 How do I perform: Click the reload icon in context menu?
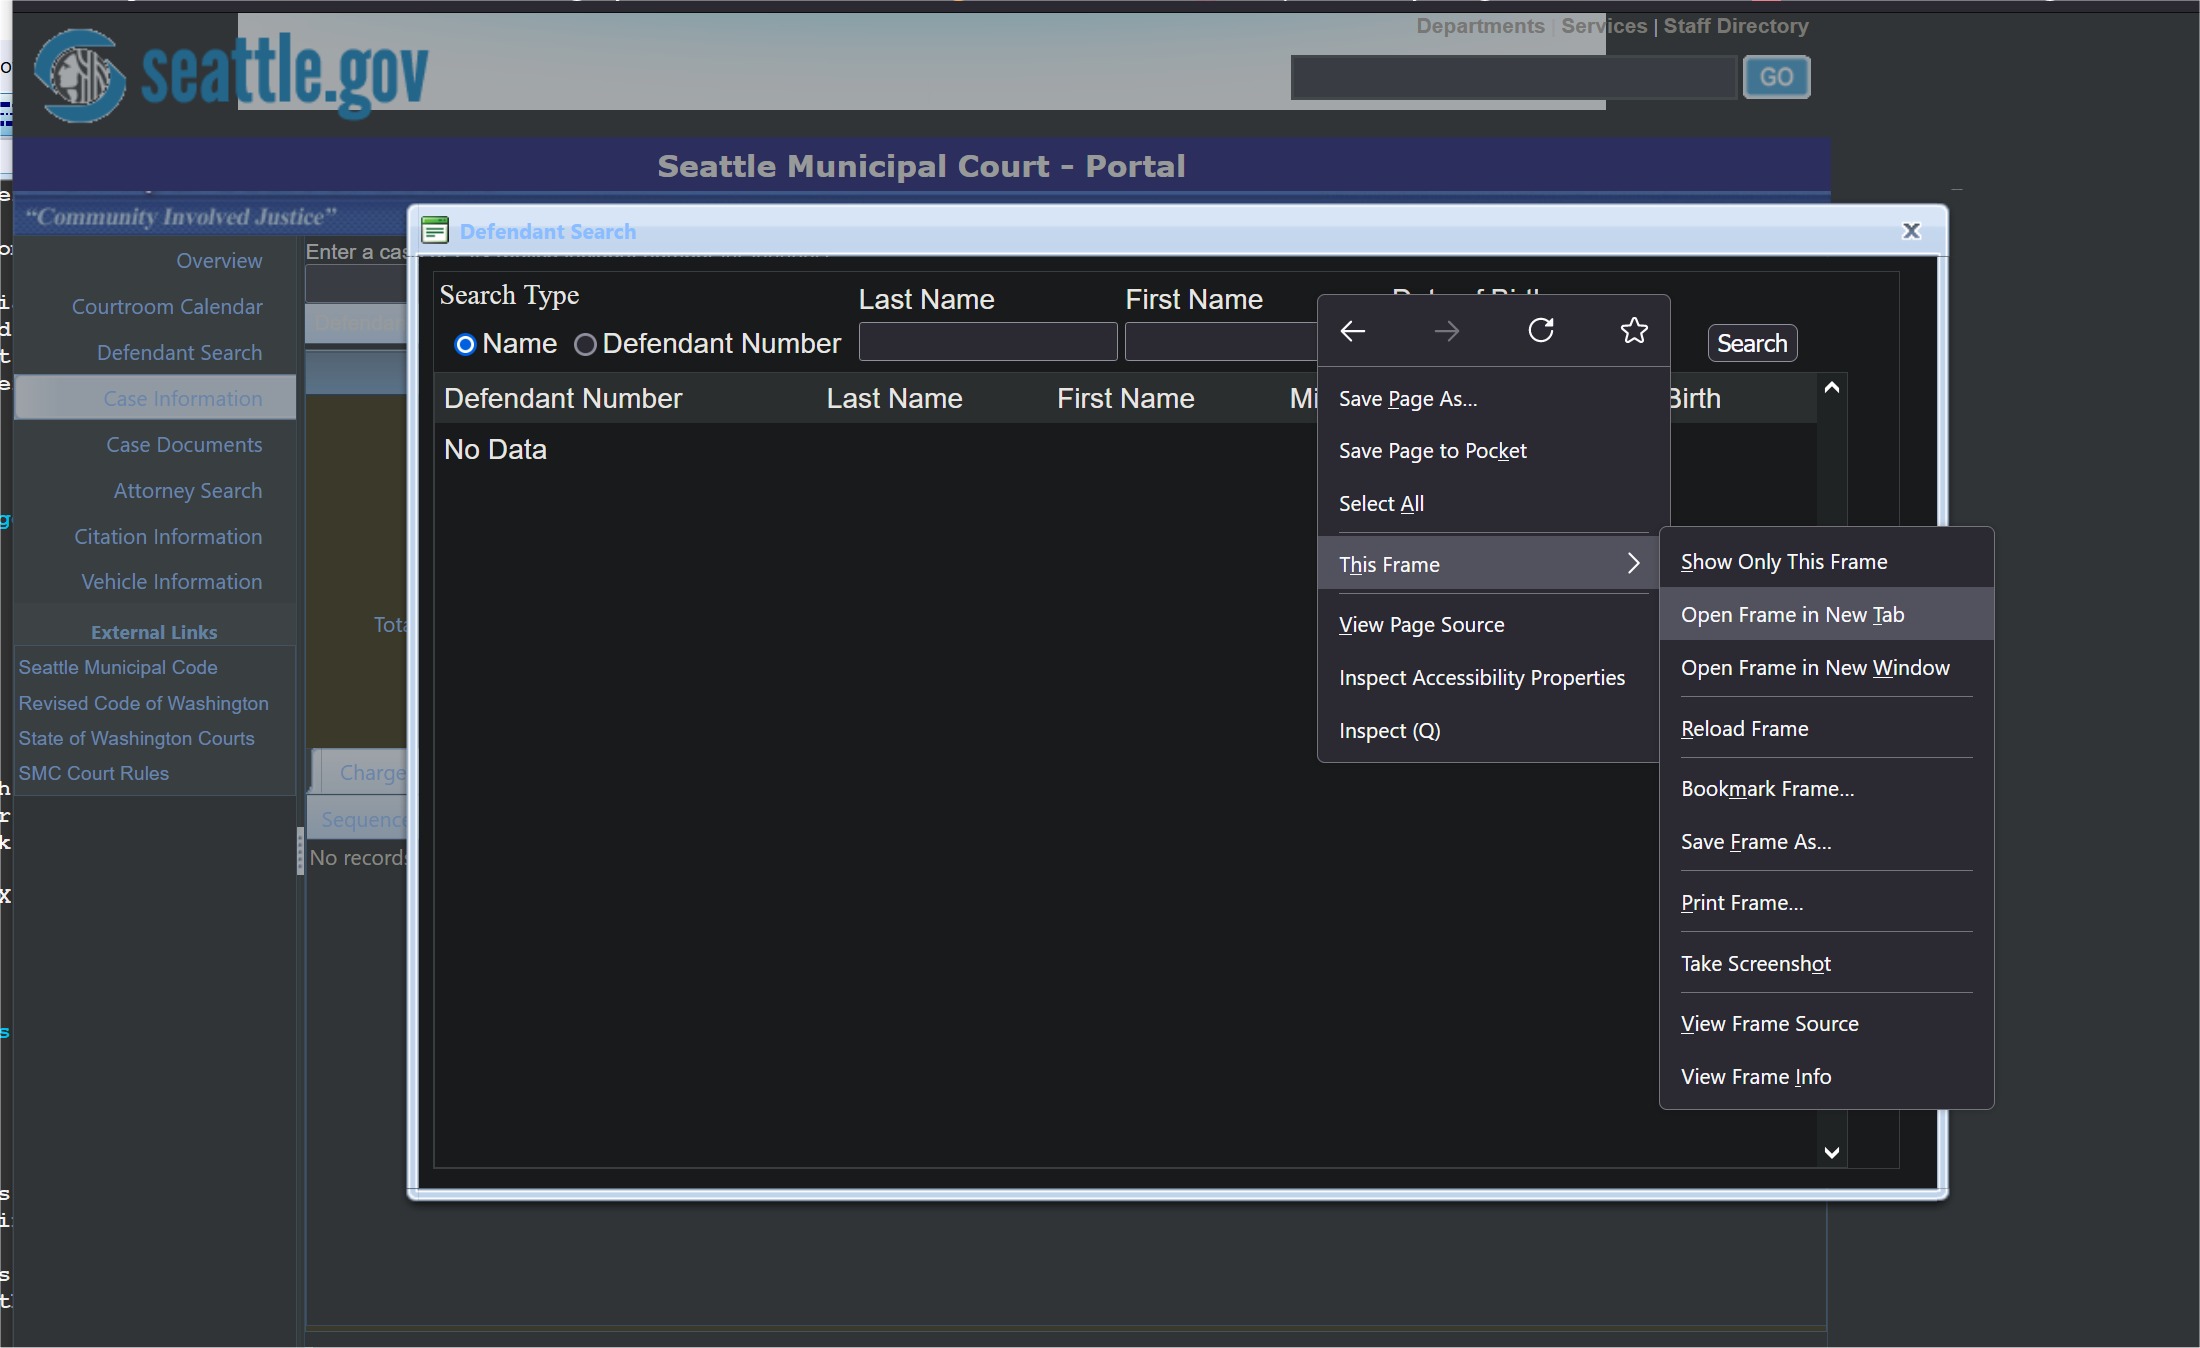tap(1541, 330)
